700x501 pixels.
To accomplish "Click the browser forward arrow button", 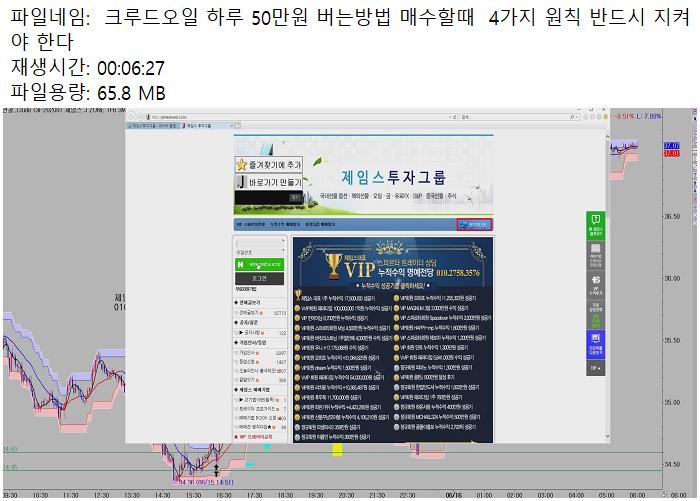I will click(140, 117).
